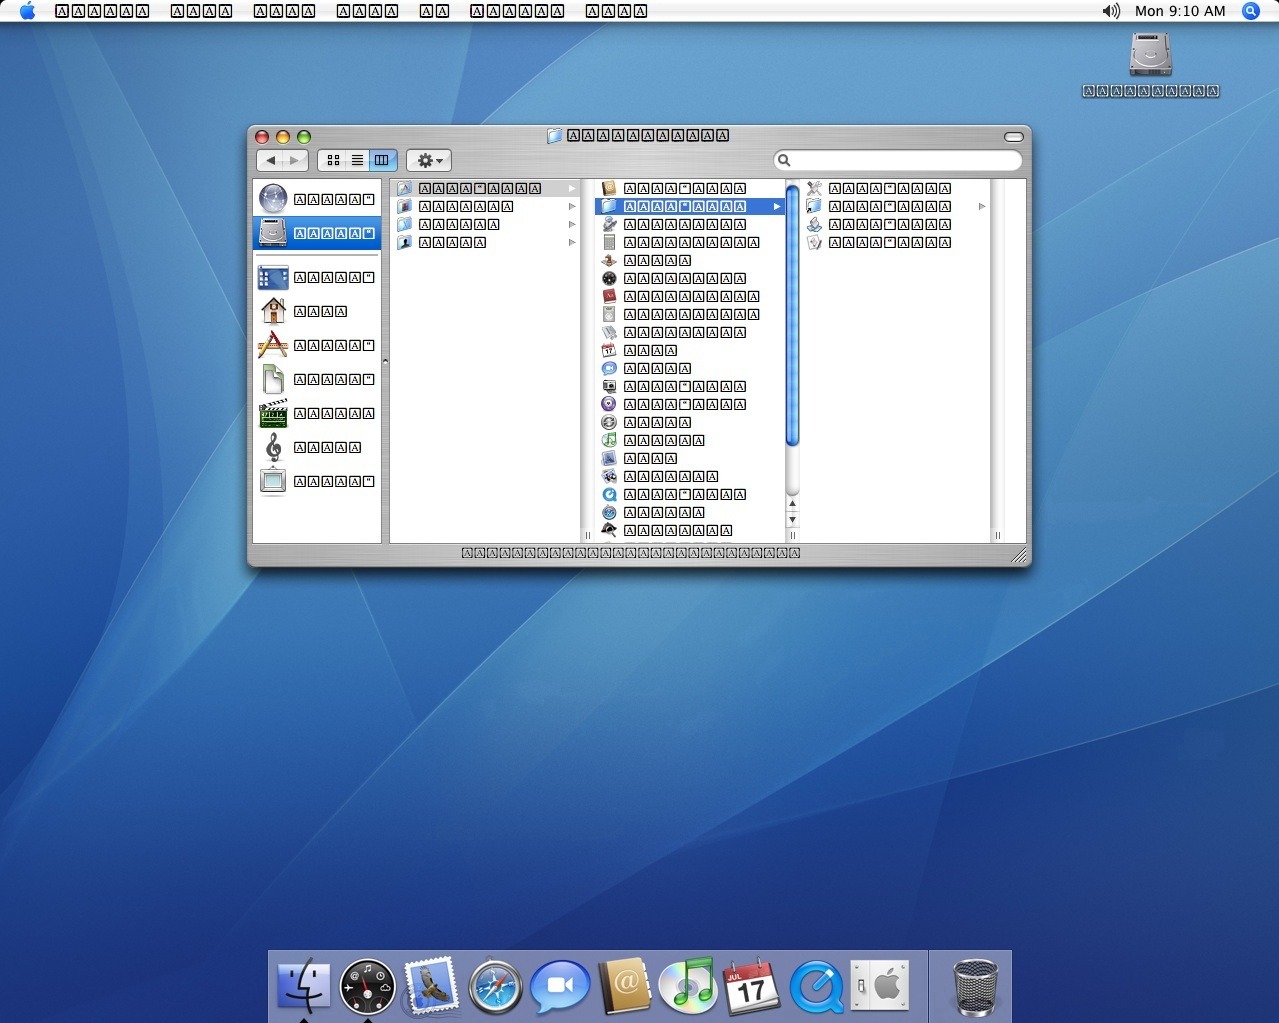Open the Network globe in the sidebar

point(273,199)
